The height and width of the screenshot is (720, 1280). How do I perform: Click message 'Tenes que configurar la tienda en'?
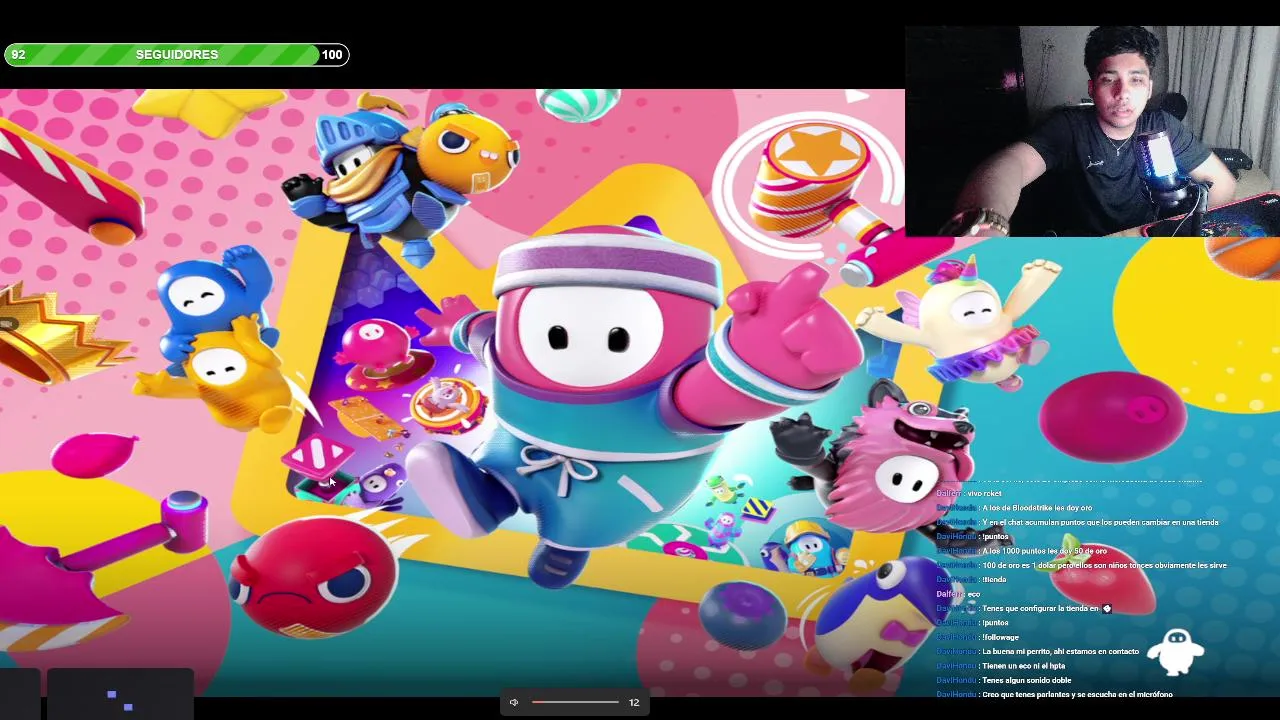pyautogui.click(x=1040, y=608)
